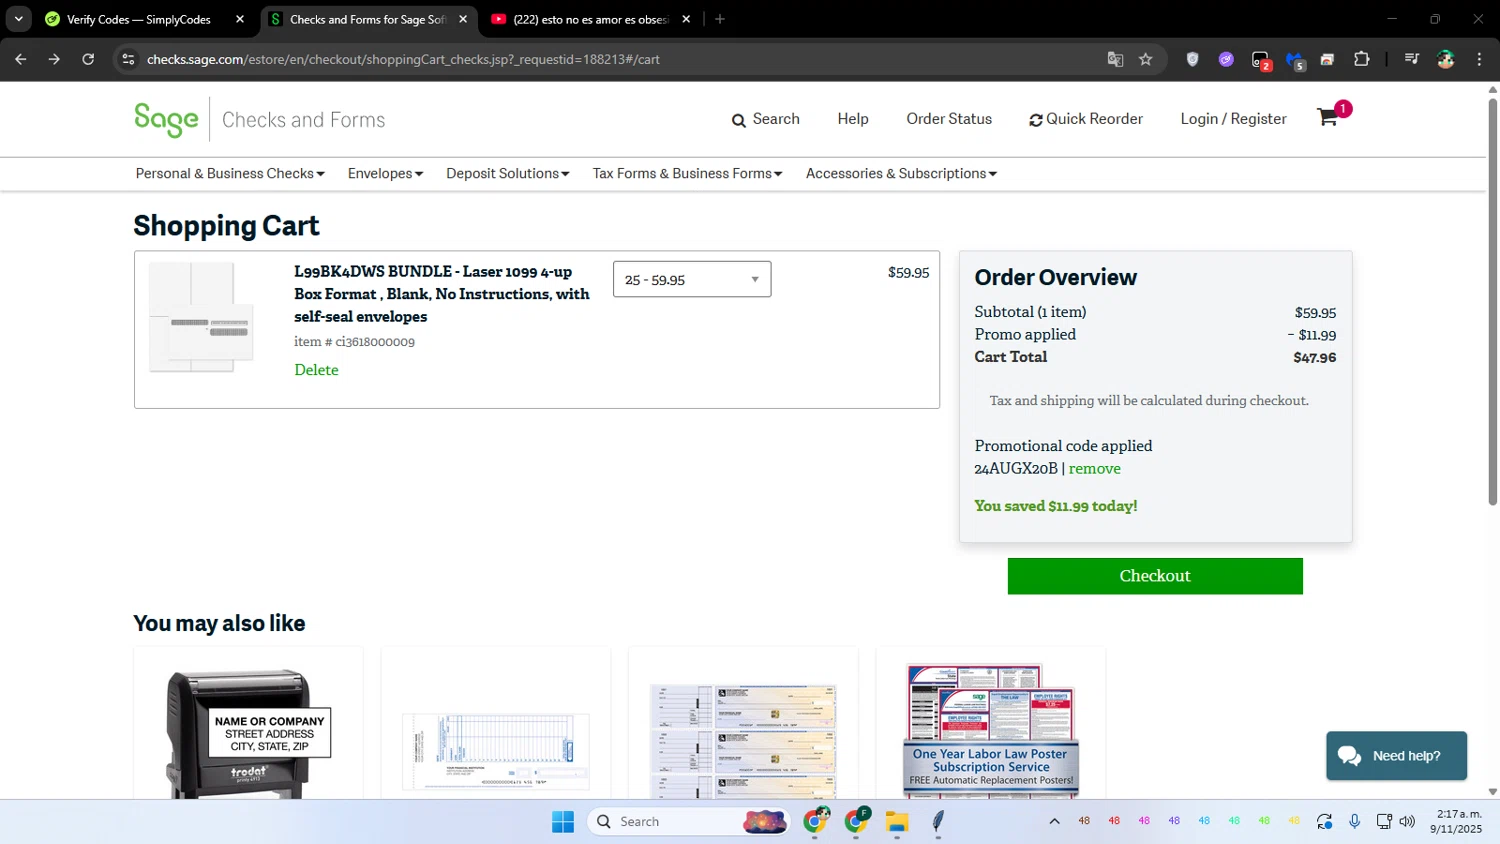The image size is (1500, 844).
Task: Click the browser address bar URL
Action: click(403, 59)
